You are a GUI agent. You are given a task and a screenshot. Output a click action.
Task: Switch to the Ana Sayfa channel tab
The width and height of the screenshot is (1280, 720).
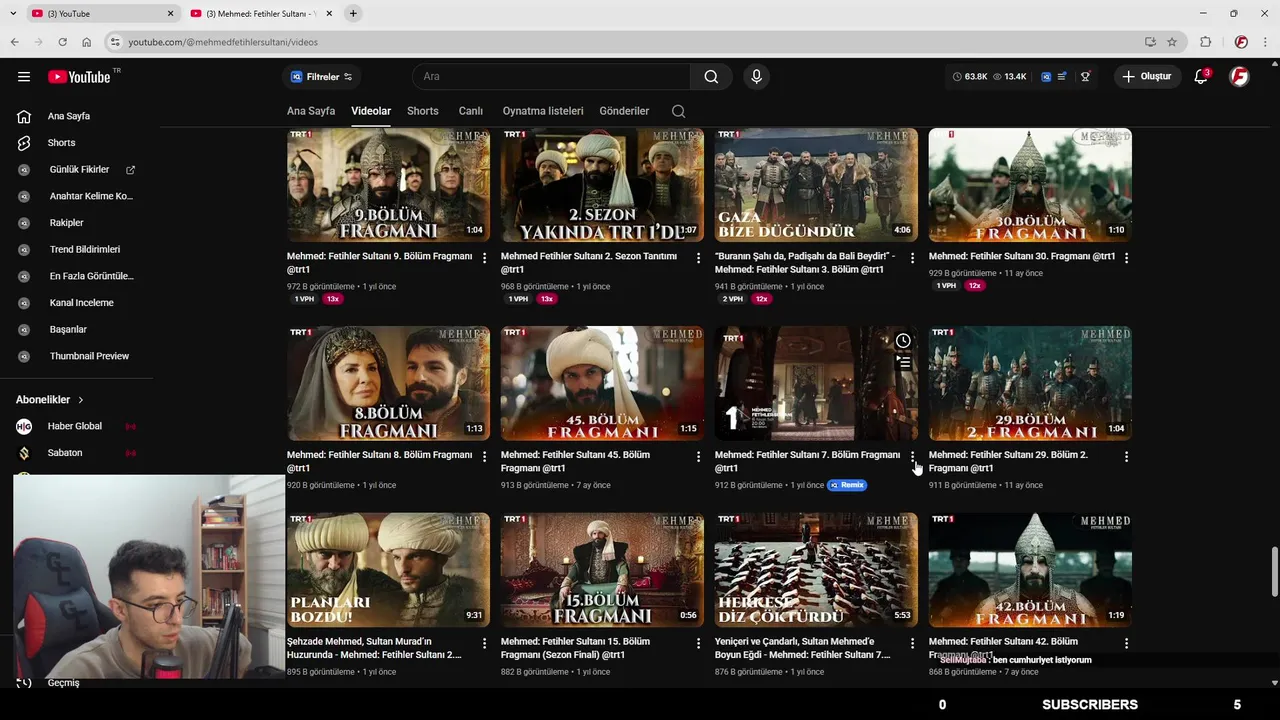click(x=311, y=111)
